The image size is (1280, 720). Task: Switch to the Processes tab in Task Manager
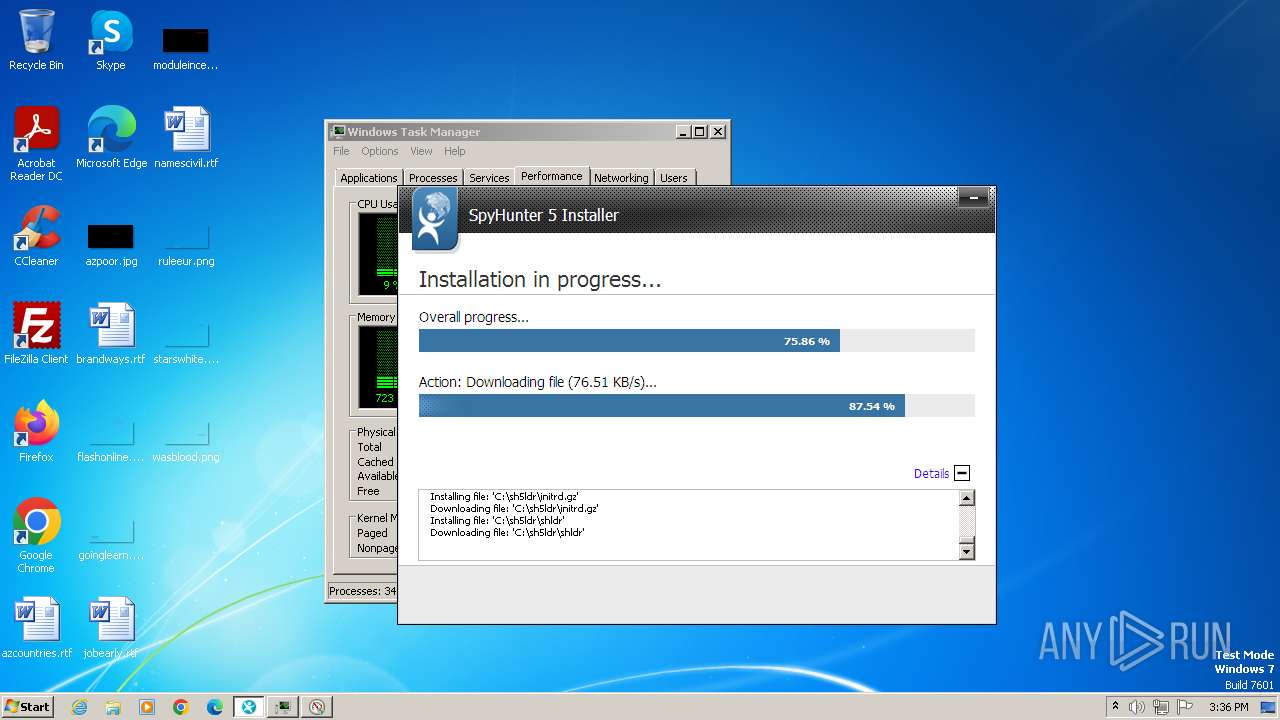pyautogui.click(x=433, y=178)
